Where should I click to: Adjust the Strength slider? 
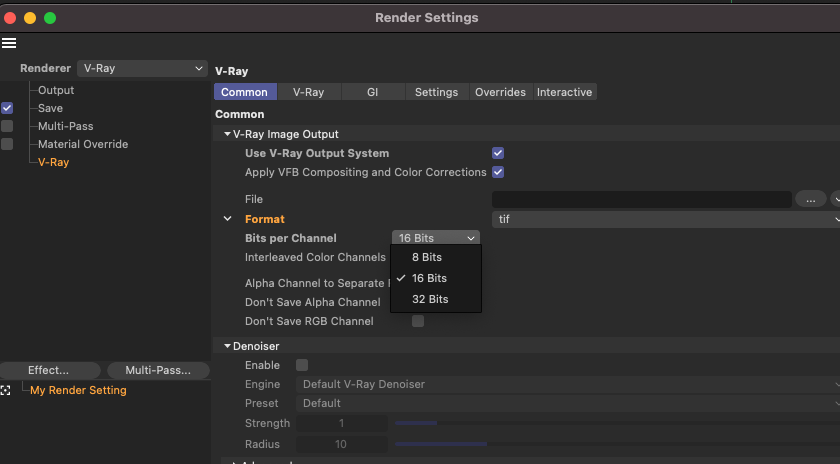[x=616, y=423]
